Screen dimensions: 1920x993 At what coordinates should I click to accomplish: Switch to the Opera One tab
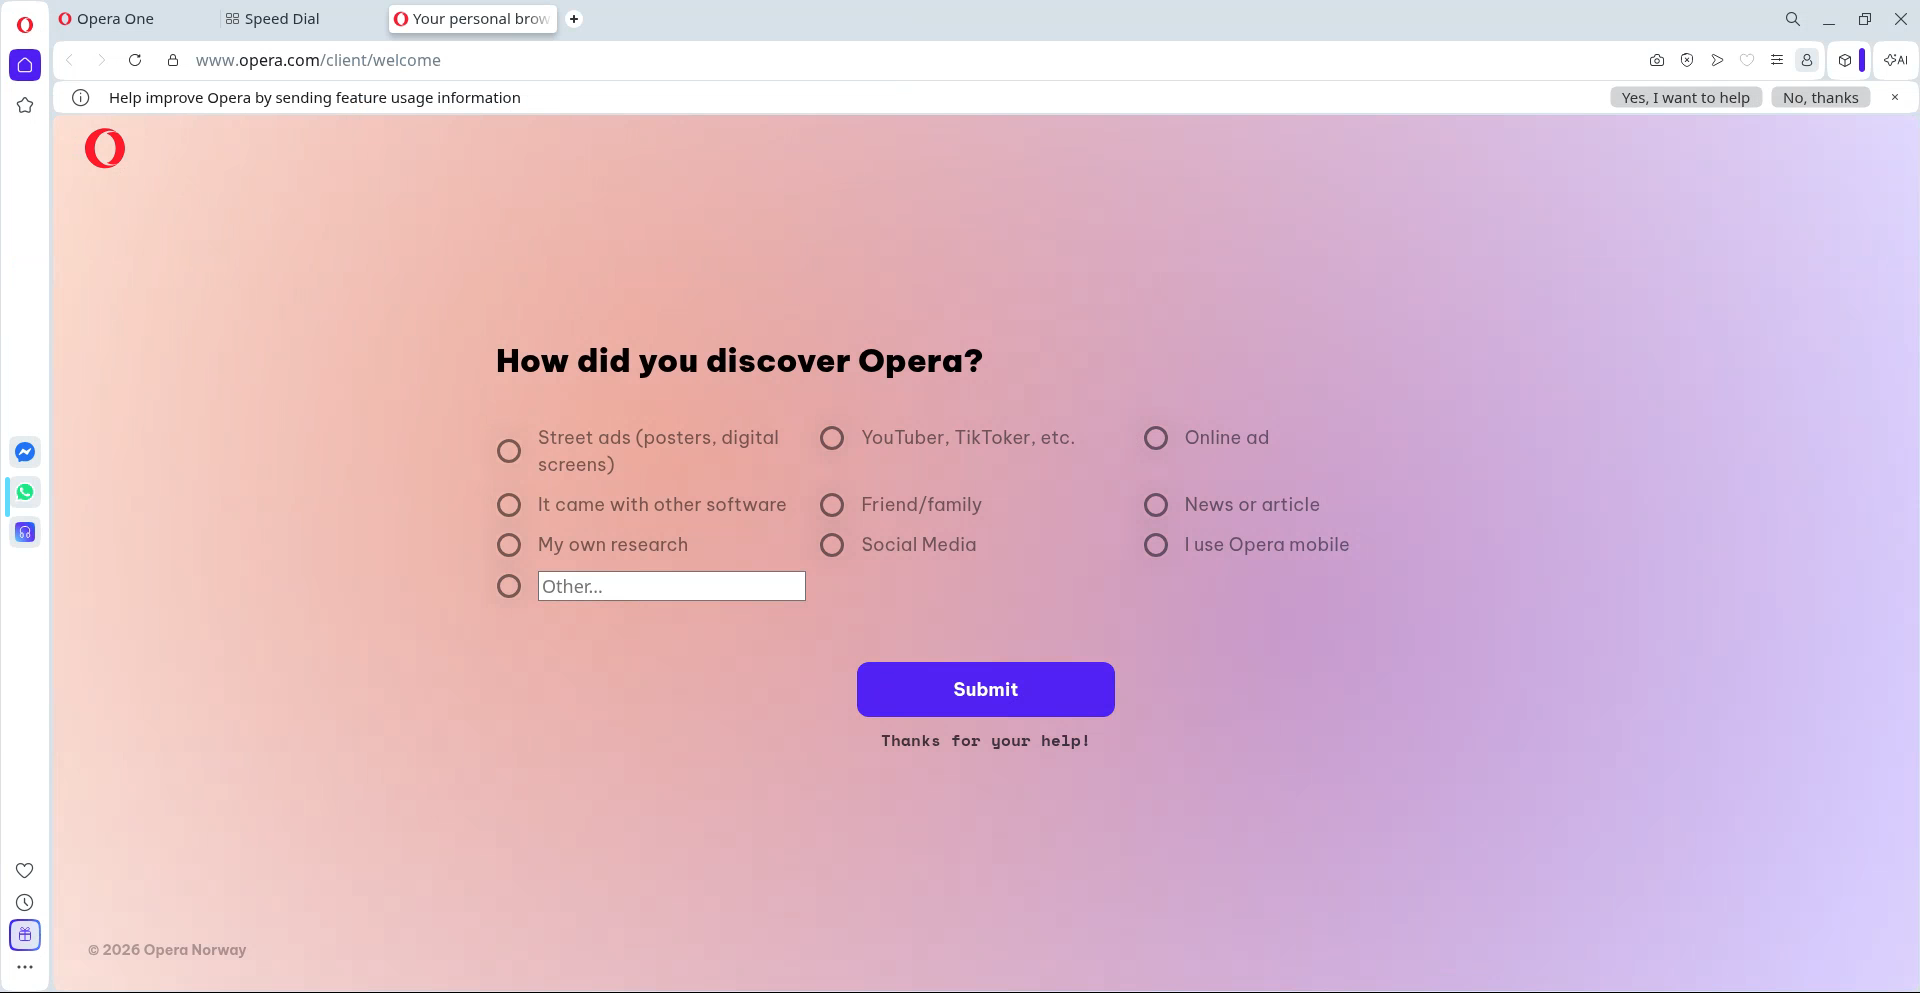click(x=134, y=19)
